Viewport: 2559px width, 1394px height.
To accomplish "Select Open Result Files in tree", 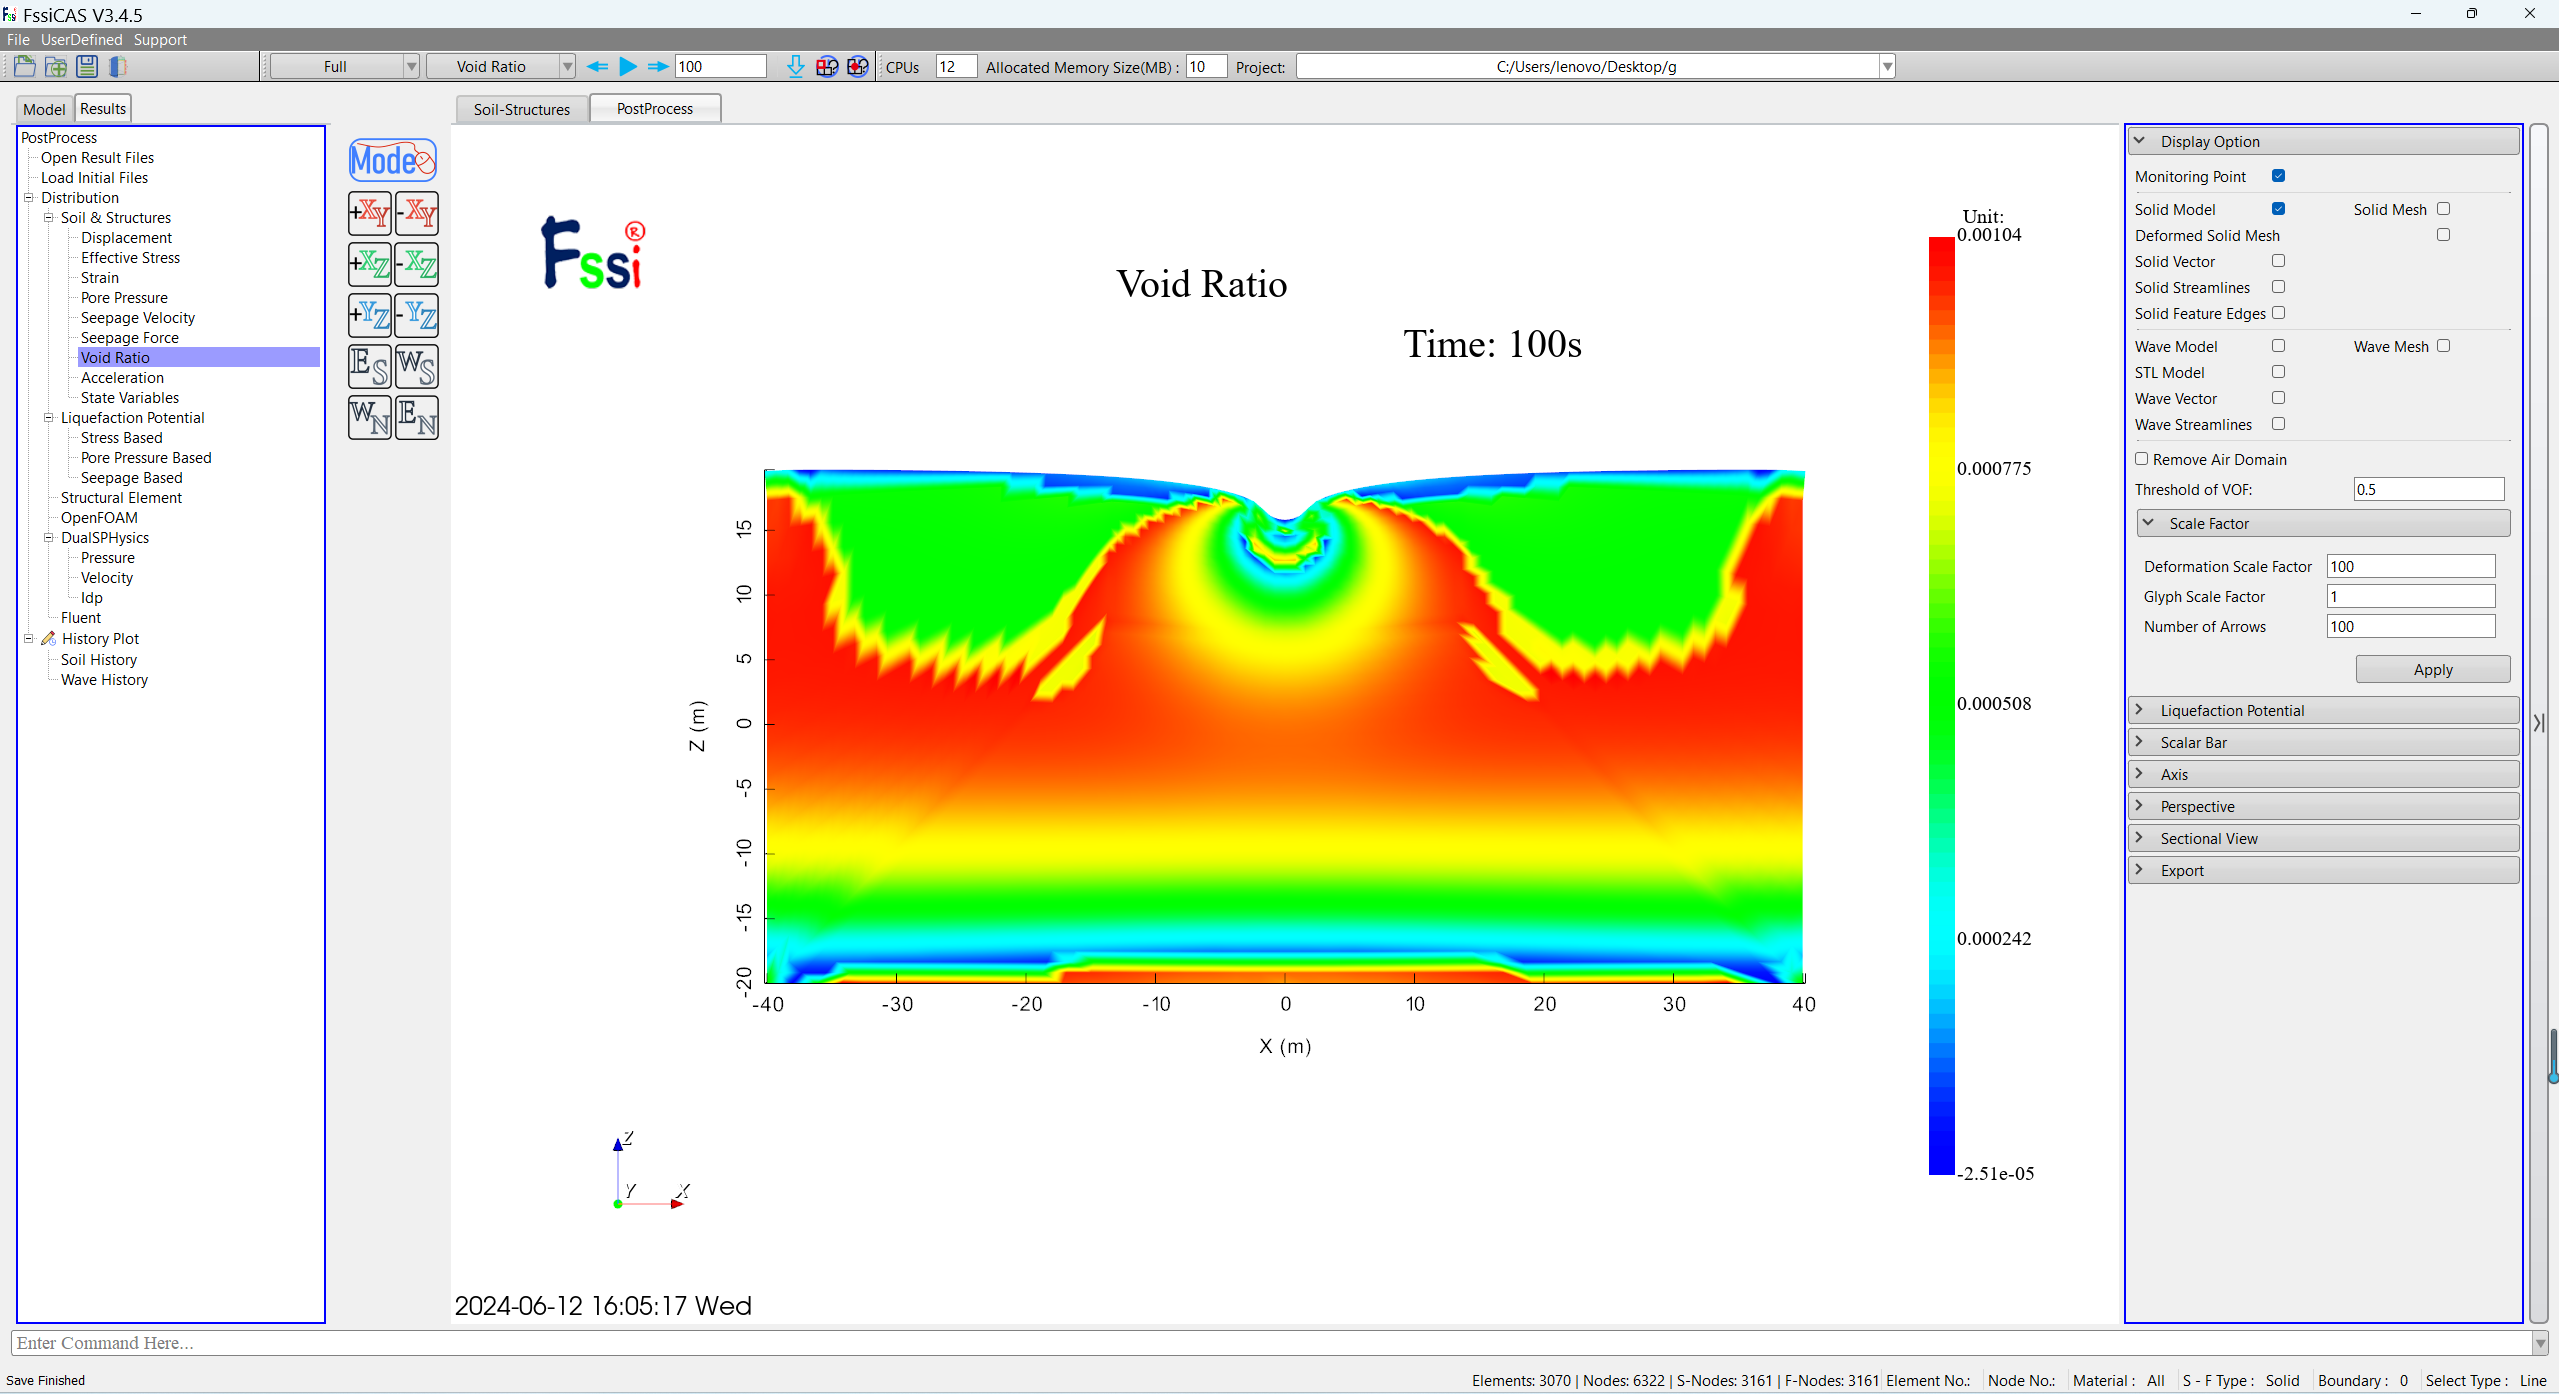I will tap(97, 157).
